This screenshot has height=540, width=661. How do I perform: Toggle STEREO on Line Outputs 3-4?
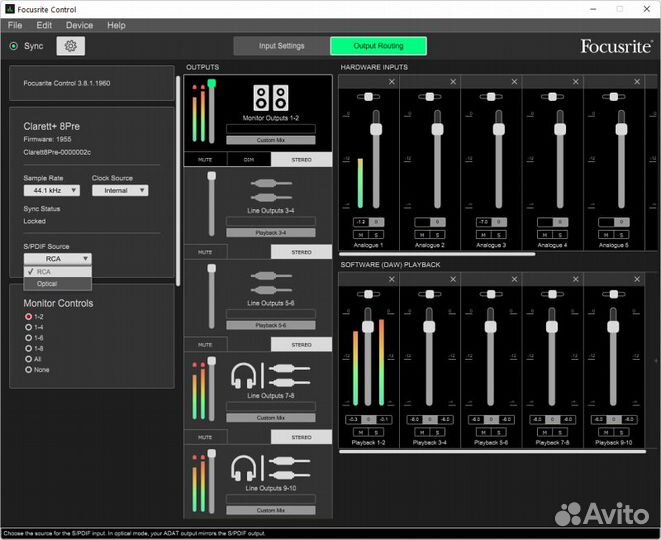[301, 252]
